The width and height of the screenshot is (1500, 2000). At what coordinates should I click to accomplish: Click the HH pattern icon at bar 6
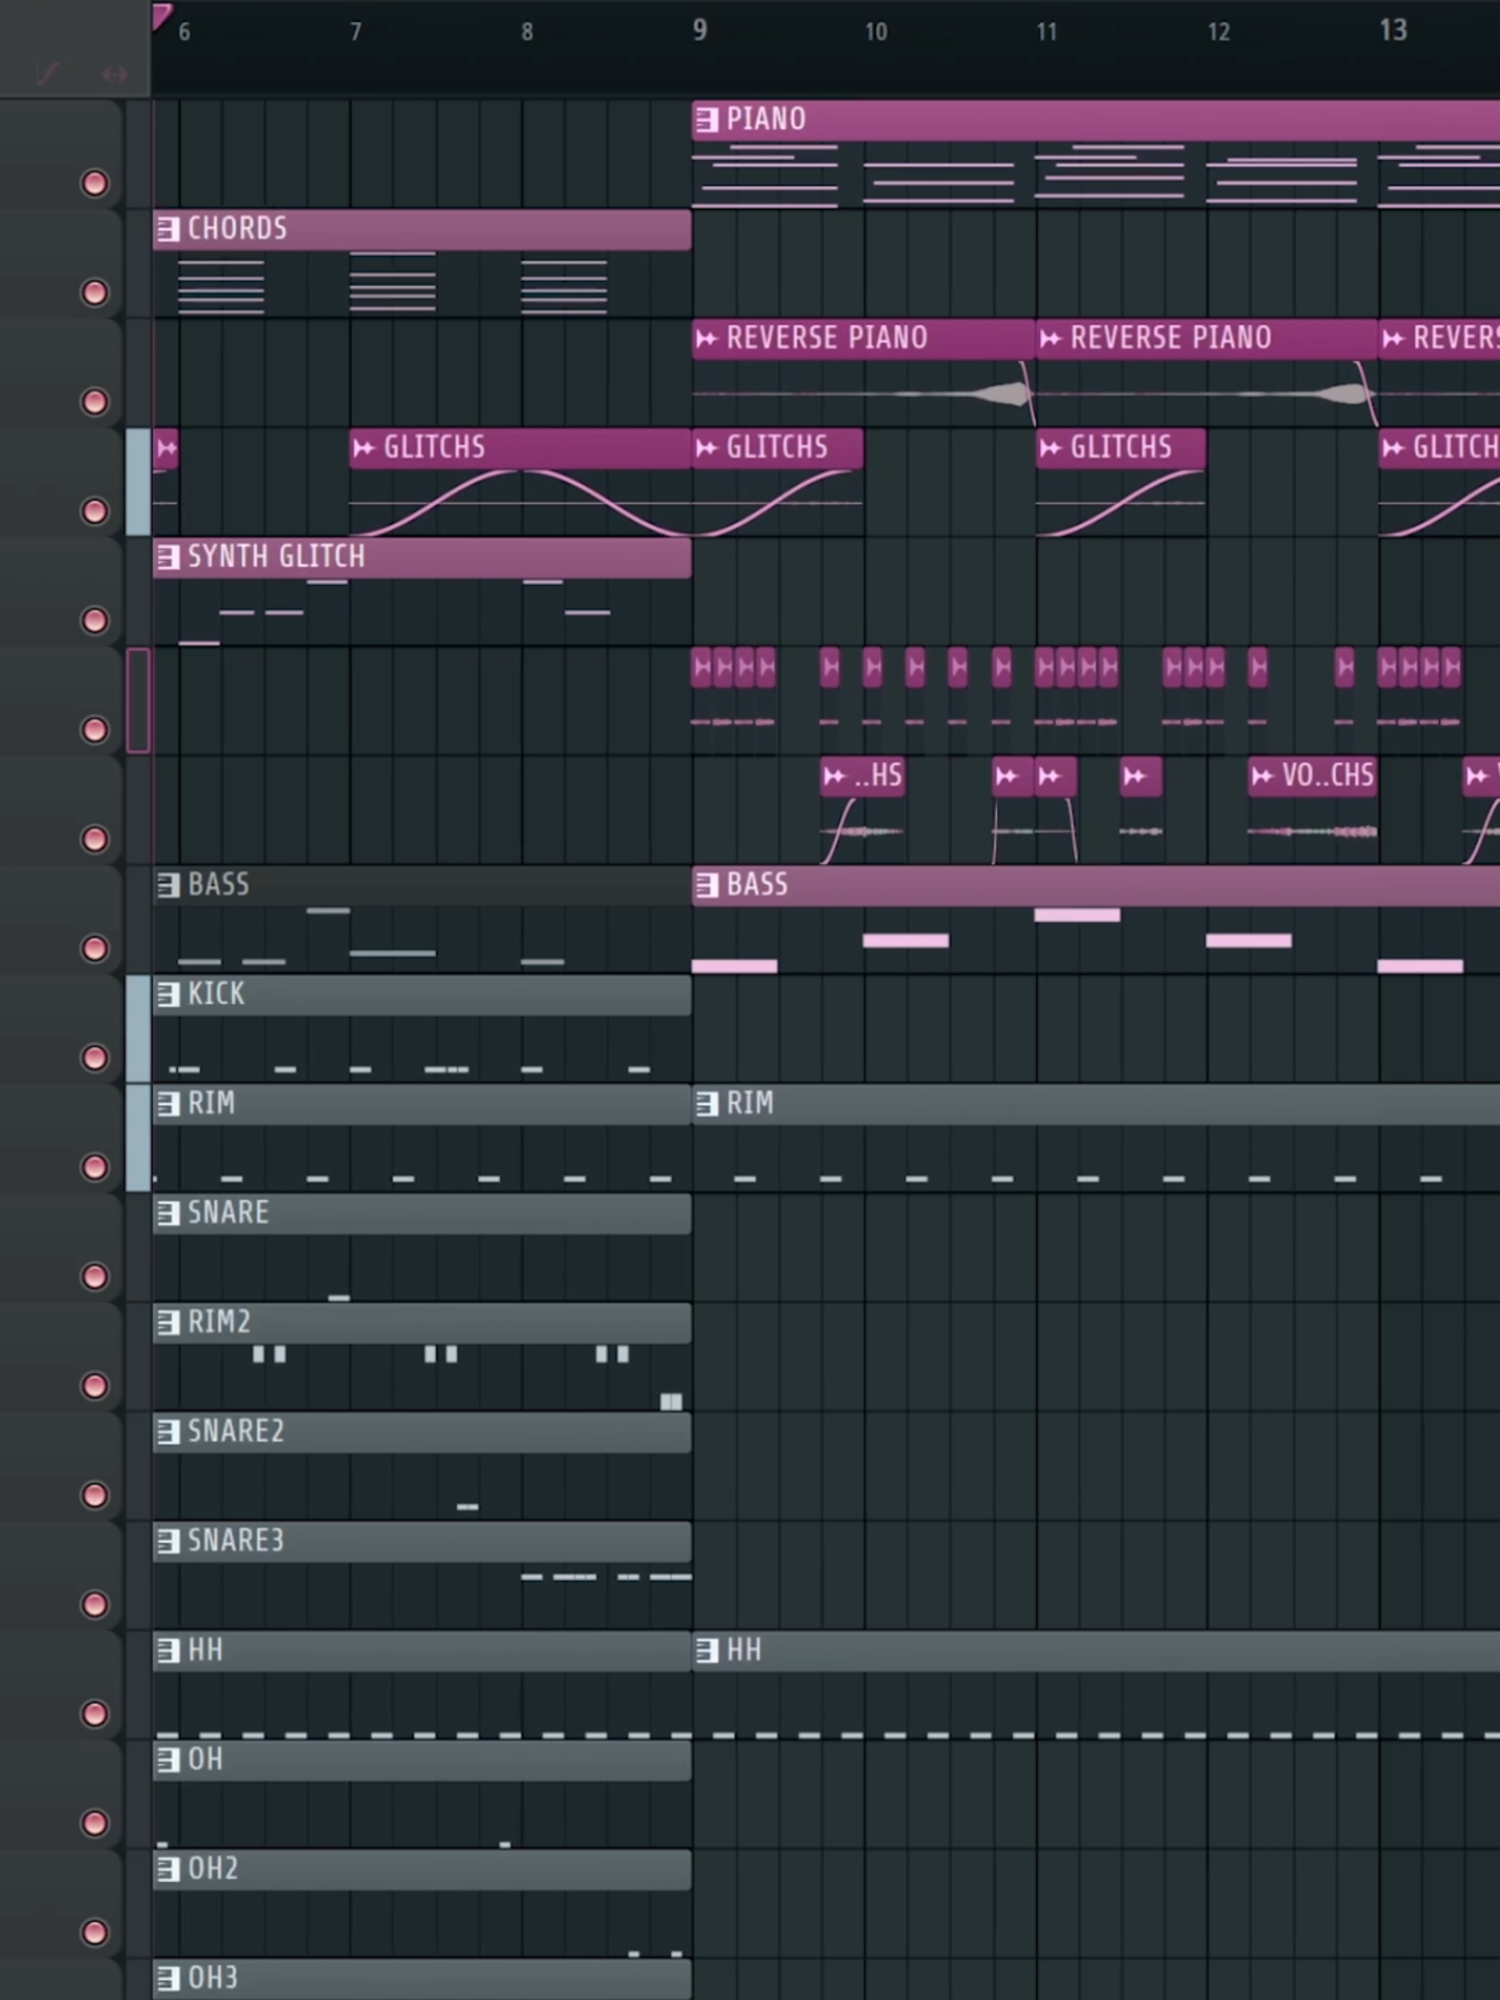pos(168,1650)
